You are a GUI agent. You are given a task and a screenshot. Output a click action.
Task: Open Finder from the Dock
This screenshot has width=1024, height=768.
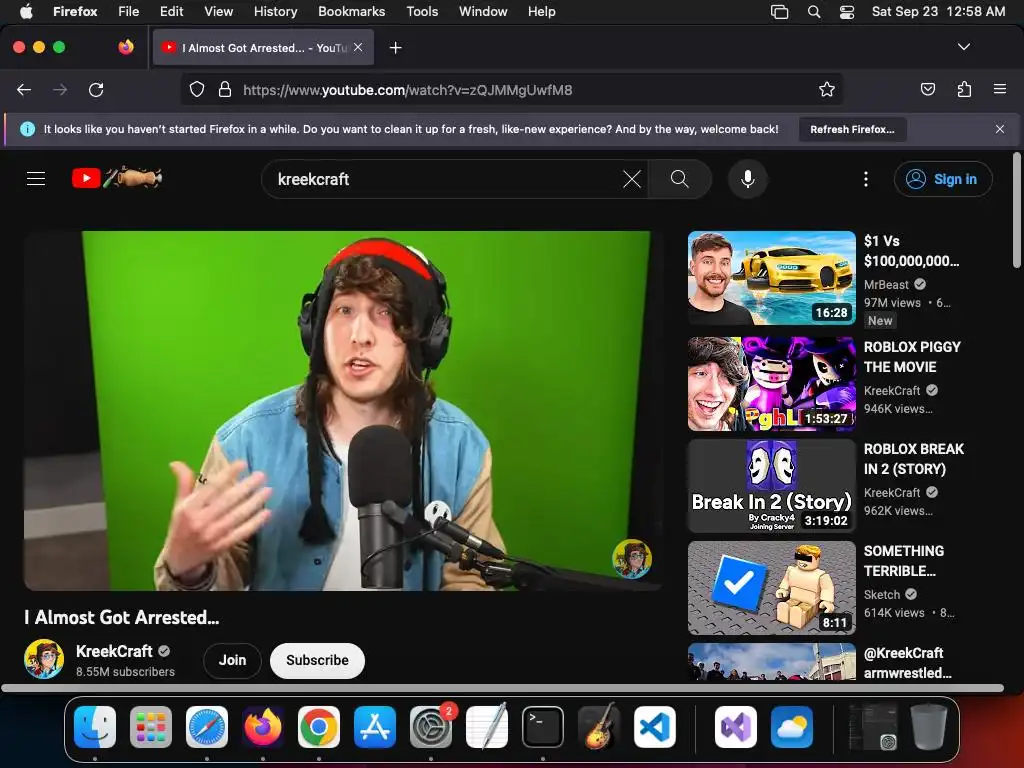tap(95, 726)
